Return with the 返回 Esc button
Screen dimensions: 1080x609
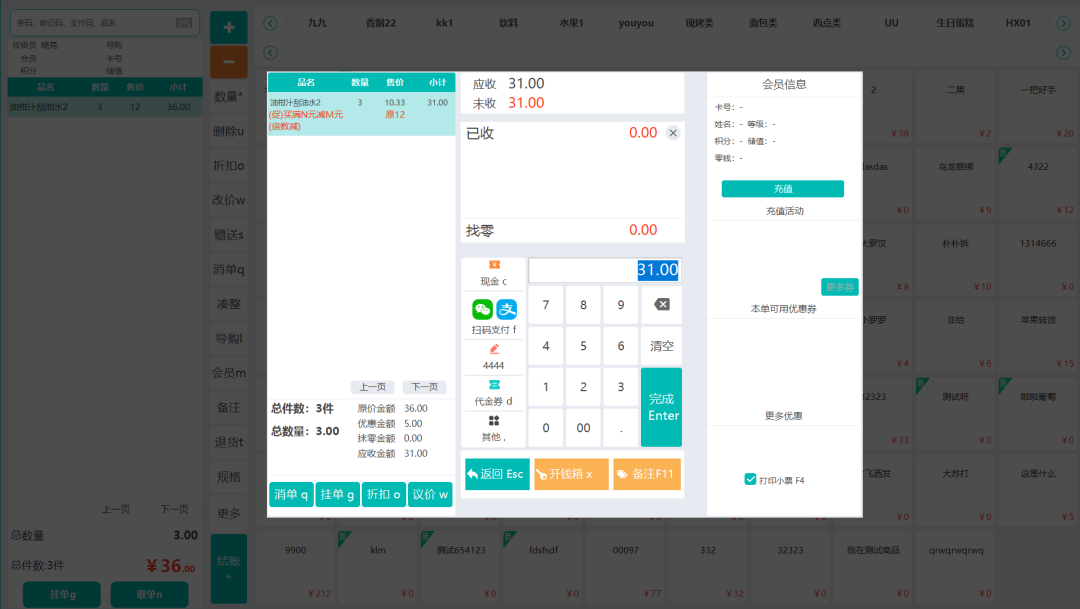496,474
